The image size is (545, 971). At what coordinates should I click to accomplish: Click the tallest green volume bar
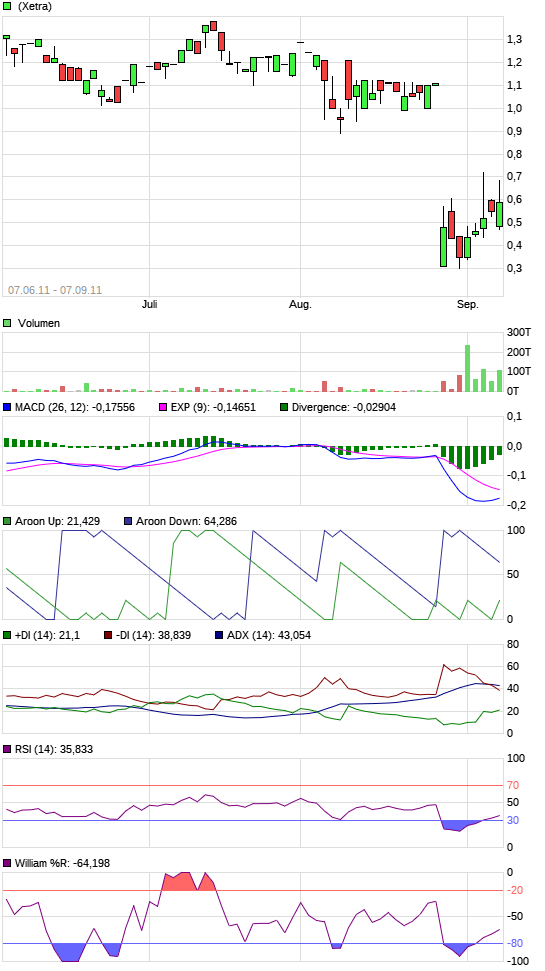pos(468,368)
